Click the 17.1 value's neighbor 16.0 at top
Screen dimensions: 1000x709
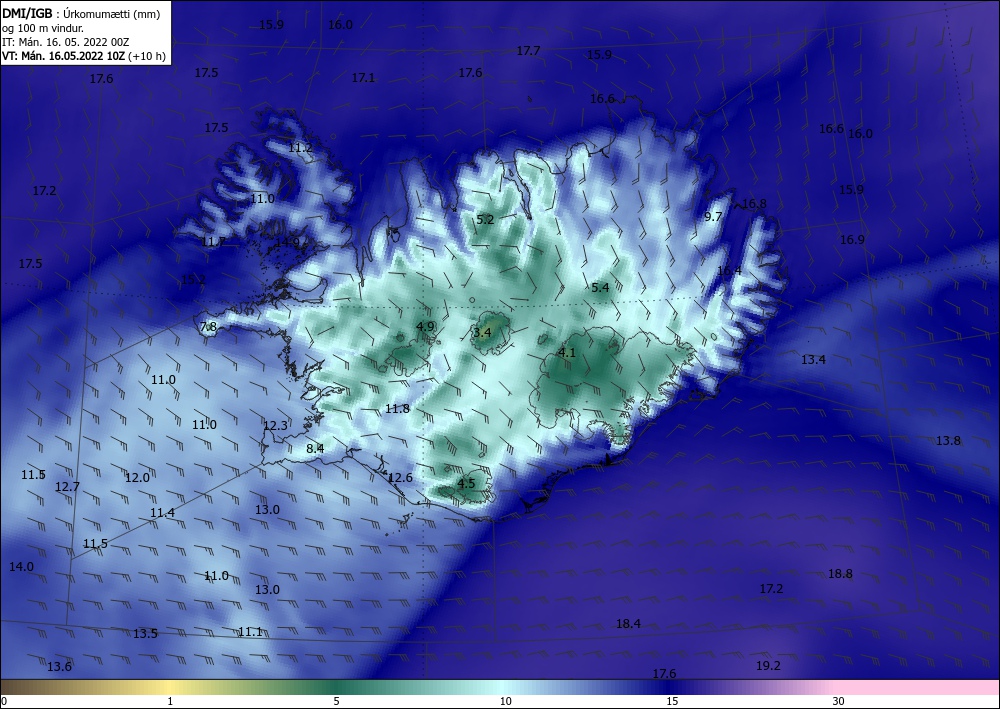pos(340,25)
